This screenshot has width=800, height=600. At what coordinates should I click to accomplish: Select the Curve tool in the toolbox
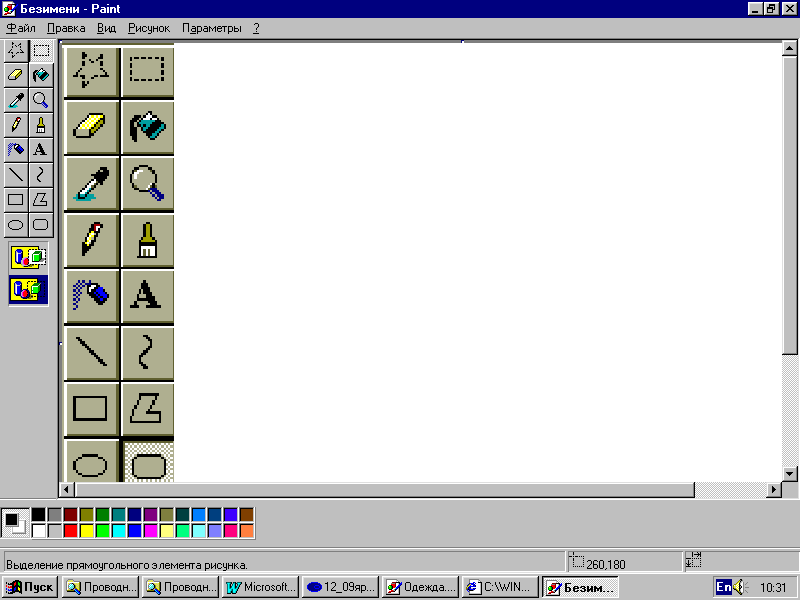coord(41,174)
